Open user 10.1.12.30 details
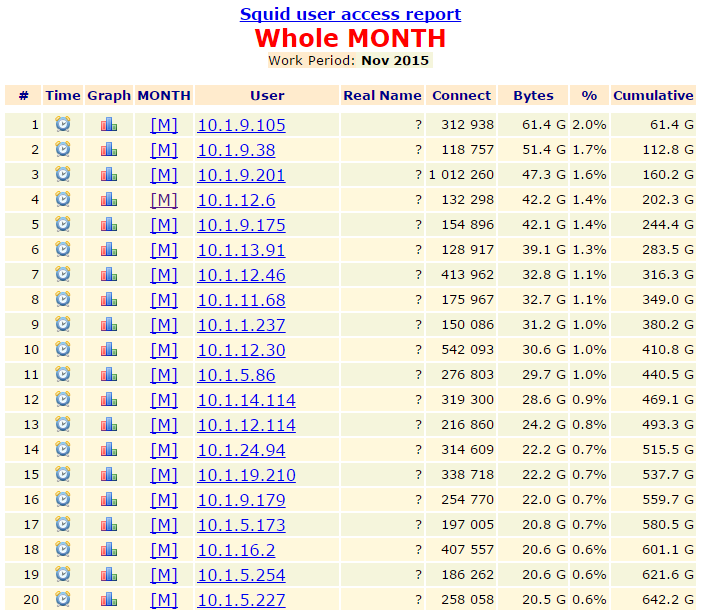This screenshot has width=705, height=610. pos(241,350)
